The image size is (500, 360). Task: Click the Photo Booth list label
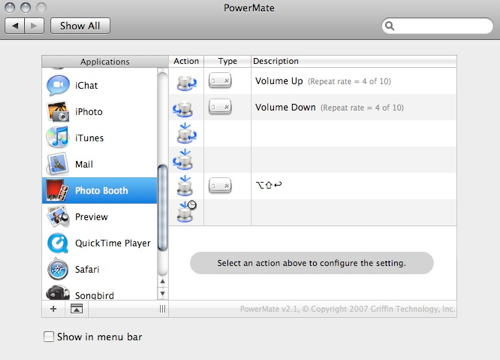coord(102,191)
